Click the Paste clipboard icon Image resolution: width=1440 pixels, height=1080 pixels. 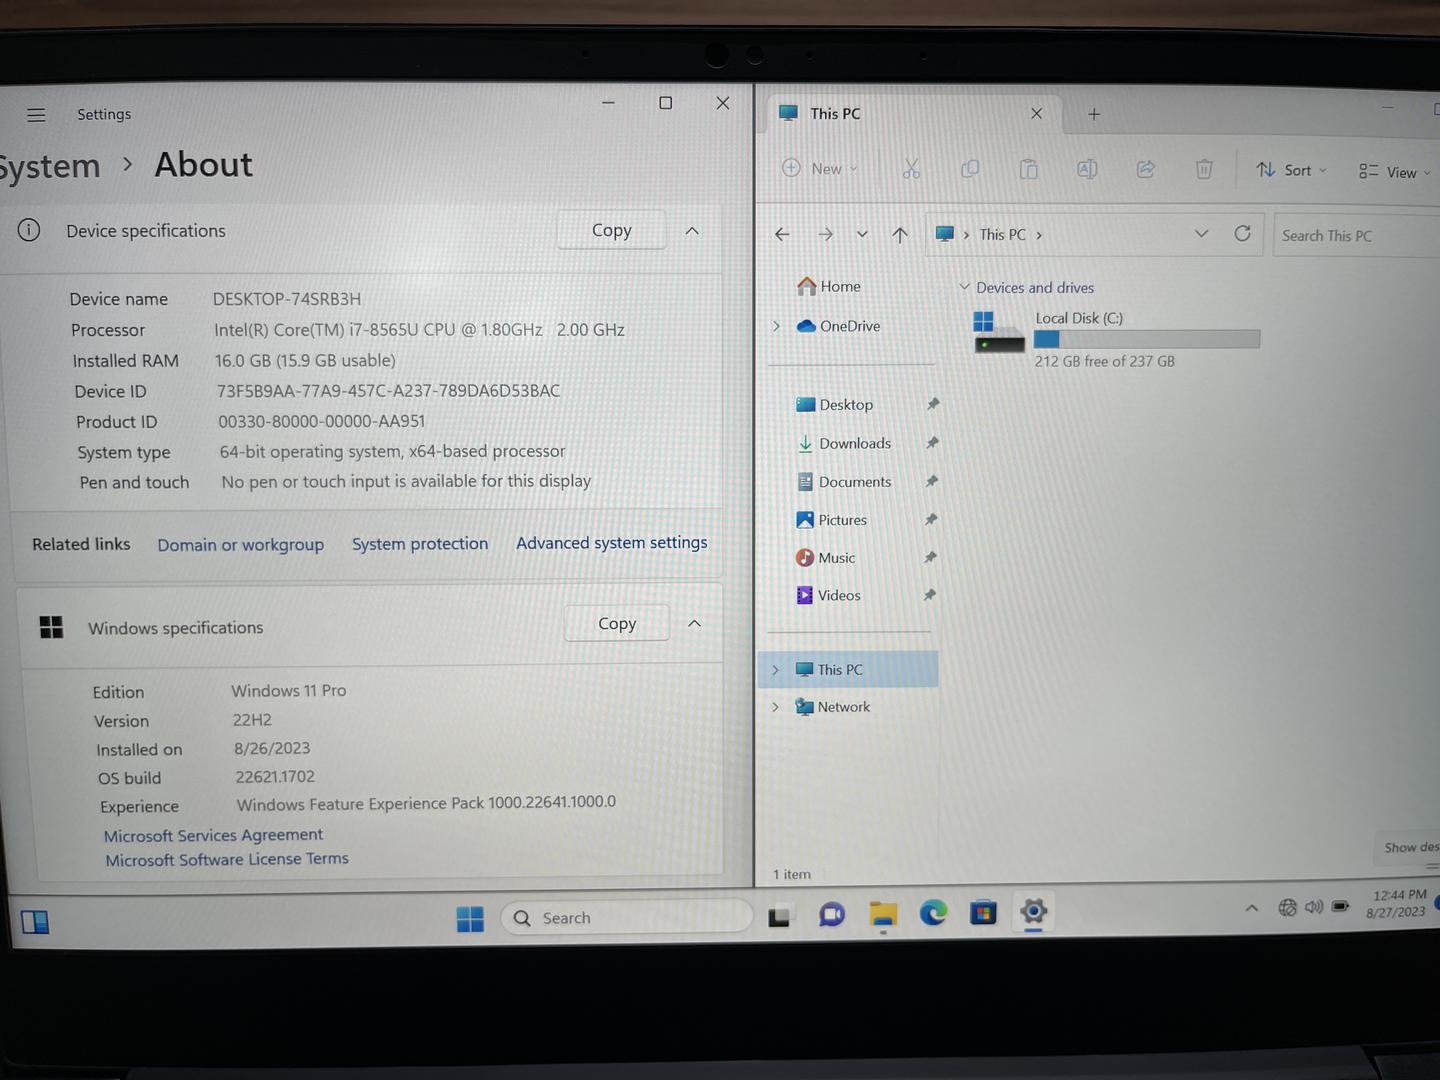1029,169
